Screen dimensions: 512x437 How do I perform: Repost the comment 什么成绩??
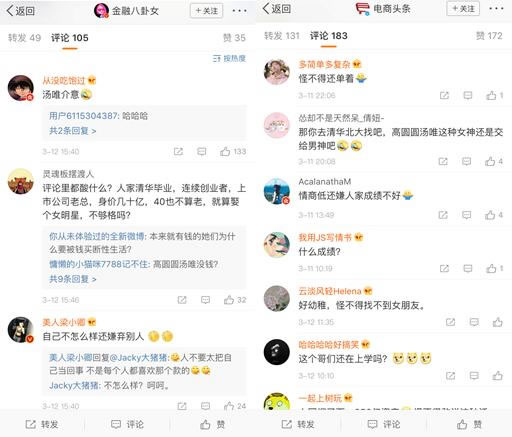click(x=444, y=269)
